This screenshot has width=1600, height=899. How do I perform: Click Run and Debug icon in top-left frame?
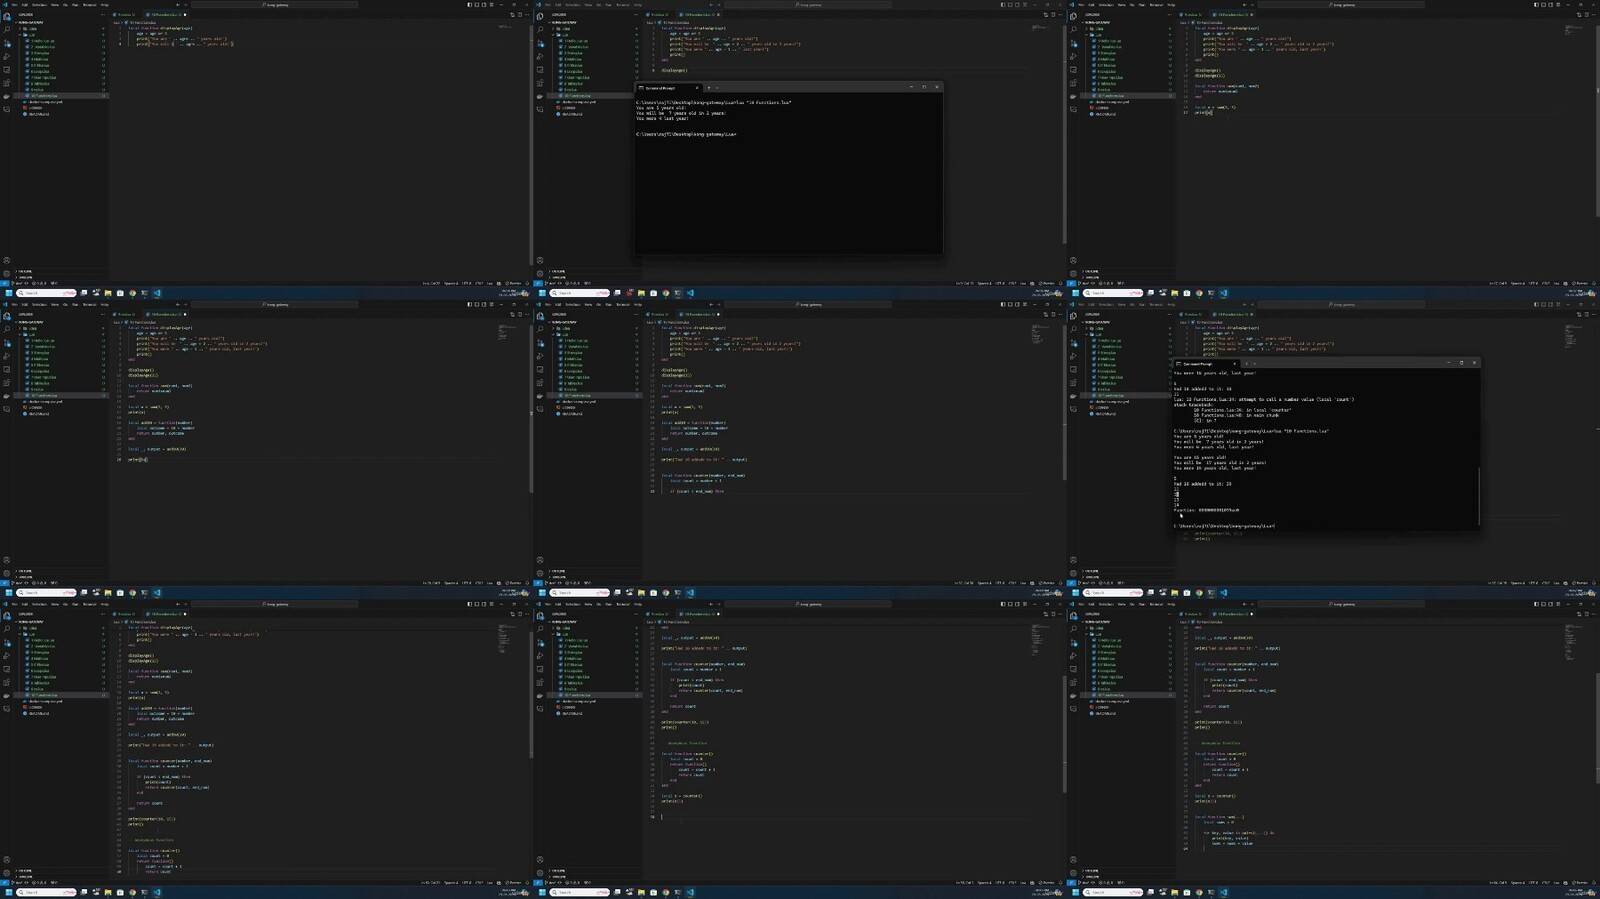(7, 56)
